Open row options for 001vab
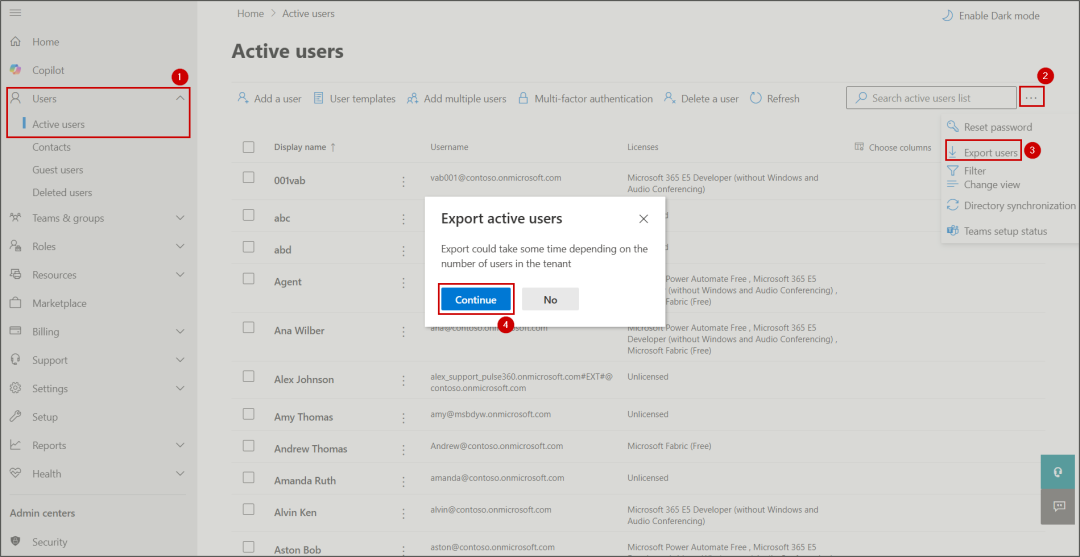The height and width of the screenshot is (557, 1080). click(x=404, y=181)
